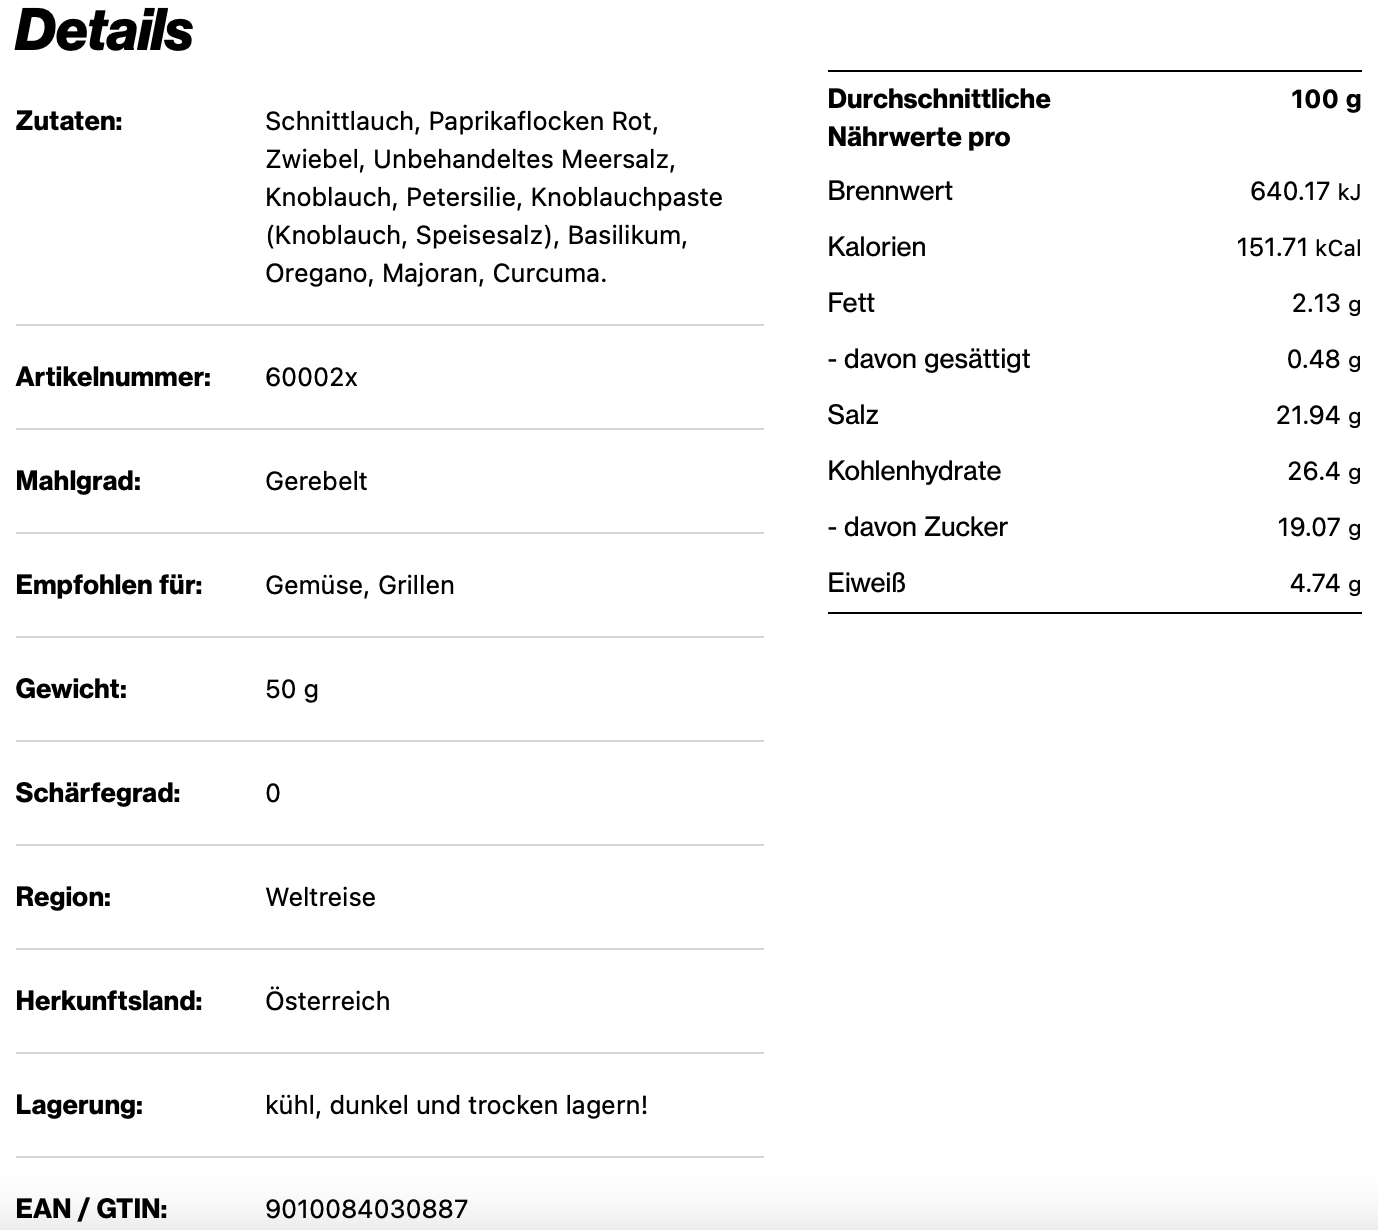The width and height of the screenshot is (1378, 1230).
Task: Click the Schärfegrad value 0
Action: pyautogui.click(x=273, y=793)
